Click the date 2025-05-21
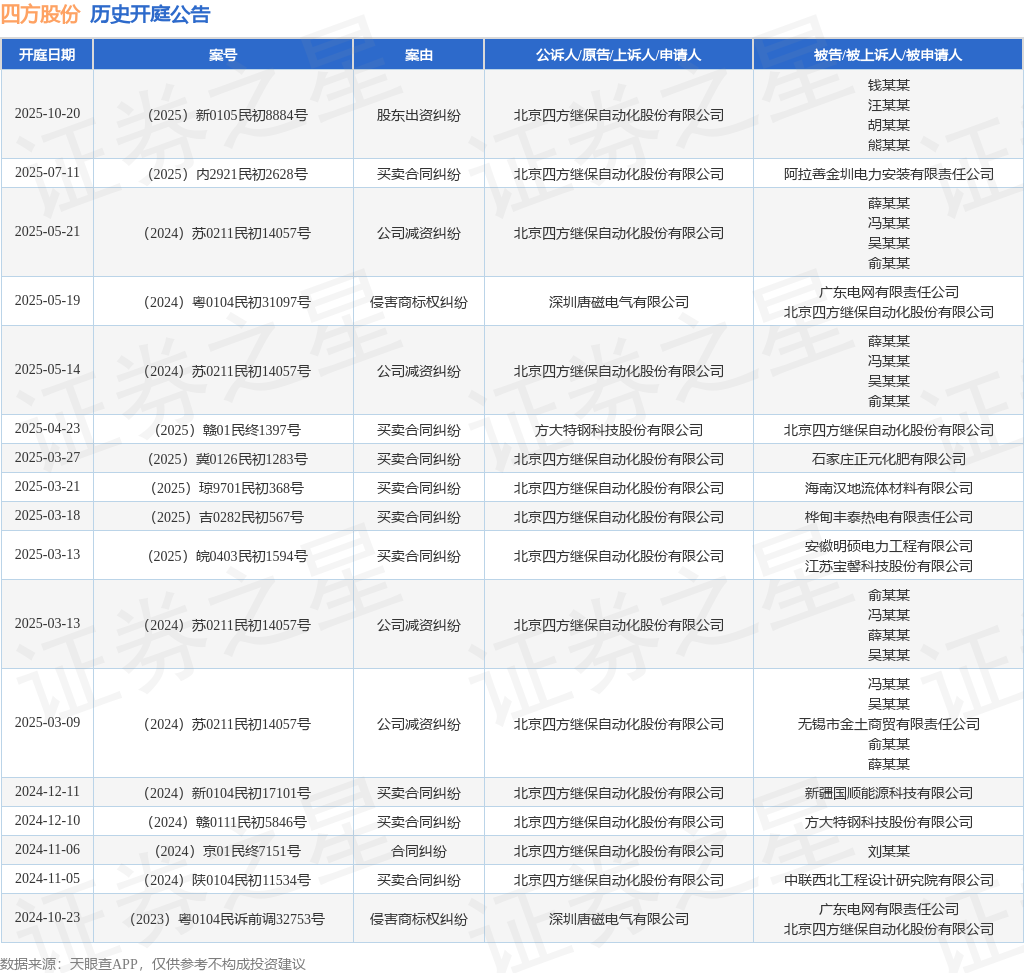Image resolution: width=1024 pixels, height=973 pixels. [48, 232]
